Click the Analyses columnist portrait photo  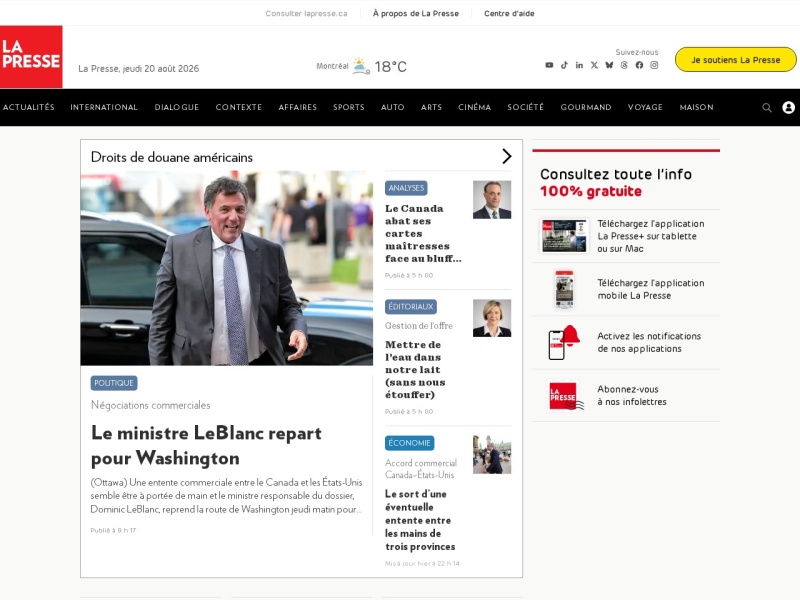coord(492,200)
